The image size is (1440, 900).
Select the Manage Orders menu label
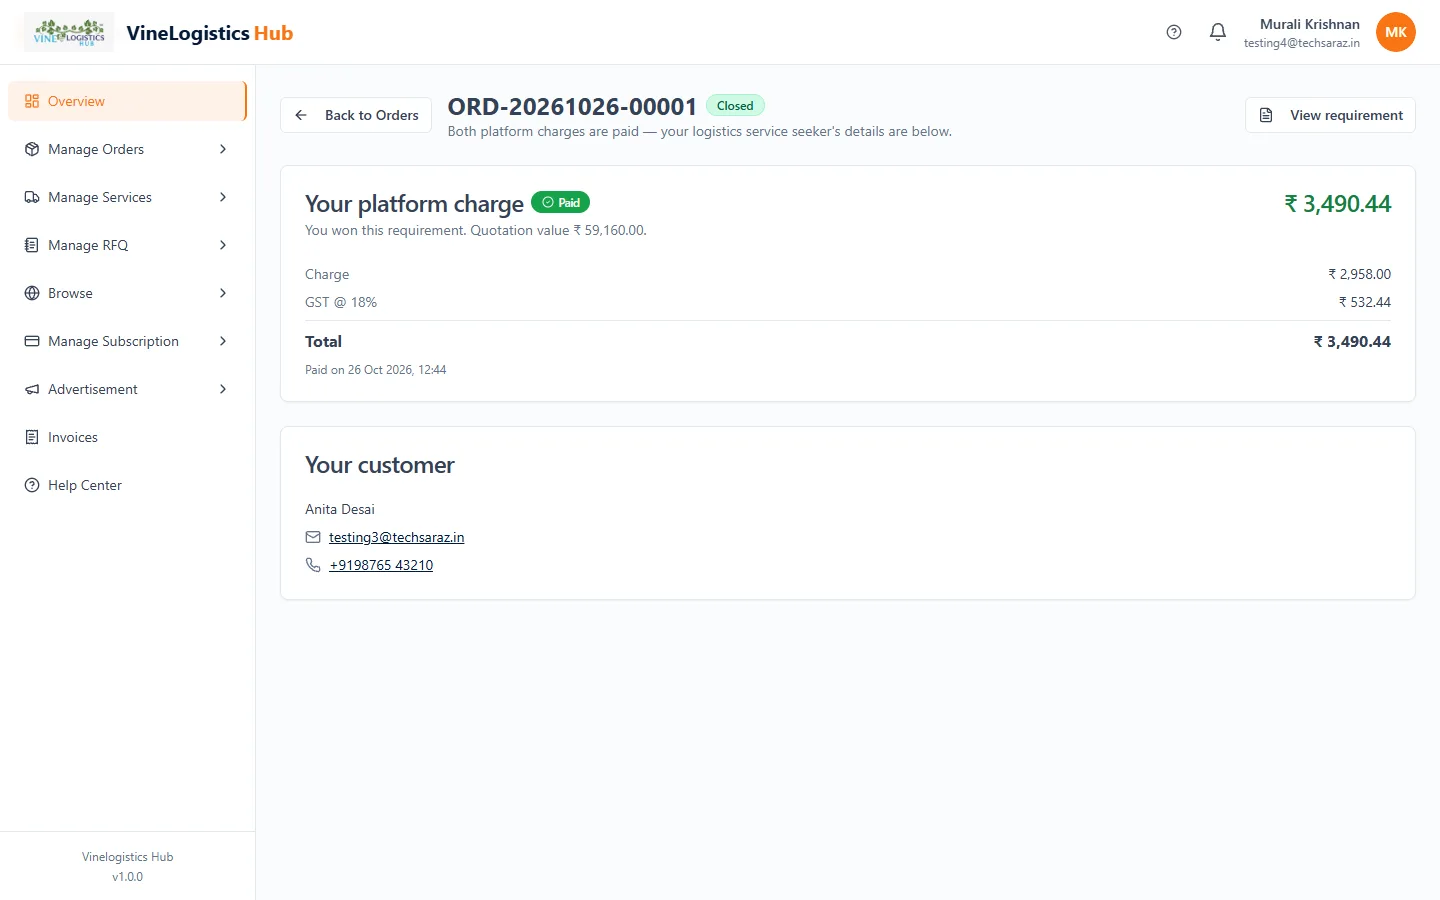pyautogui.click(x=96, y=149)
